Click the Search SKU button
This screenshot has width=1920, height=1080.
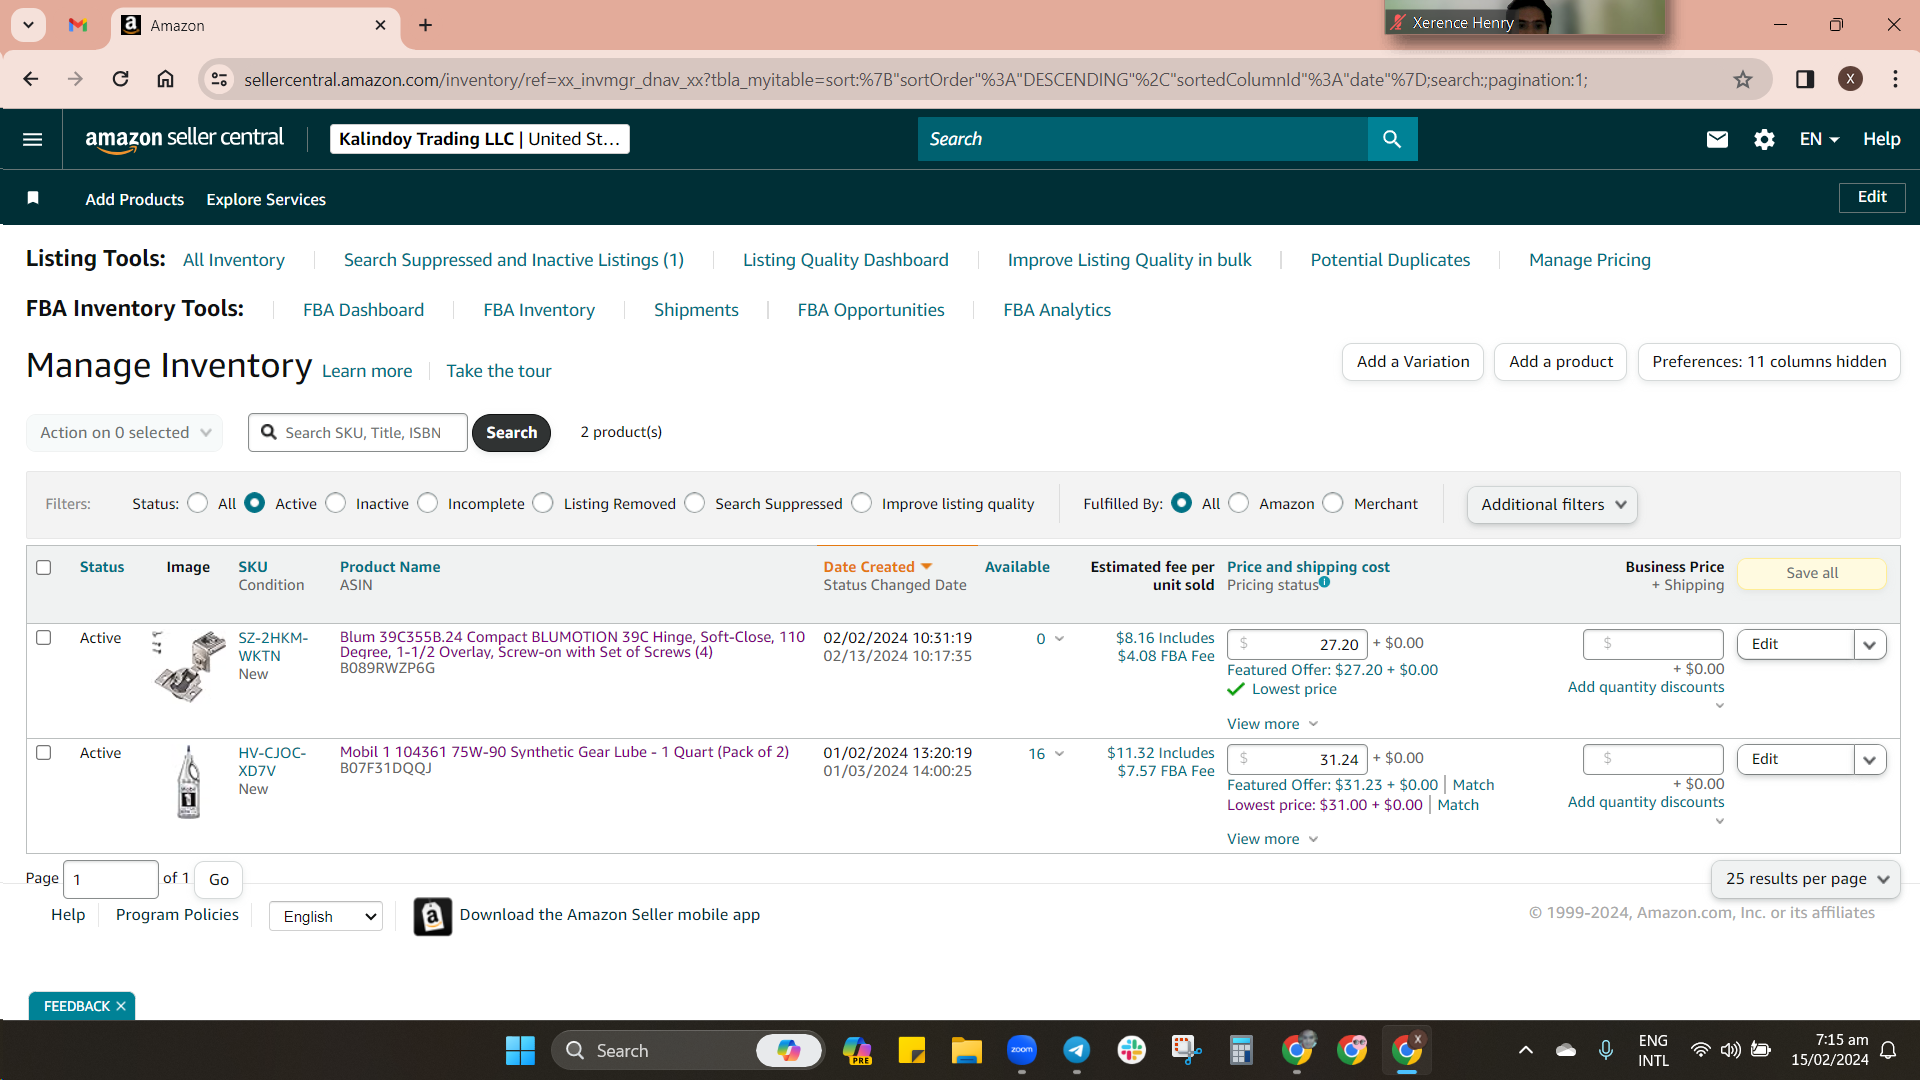511,432
